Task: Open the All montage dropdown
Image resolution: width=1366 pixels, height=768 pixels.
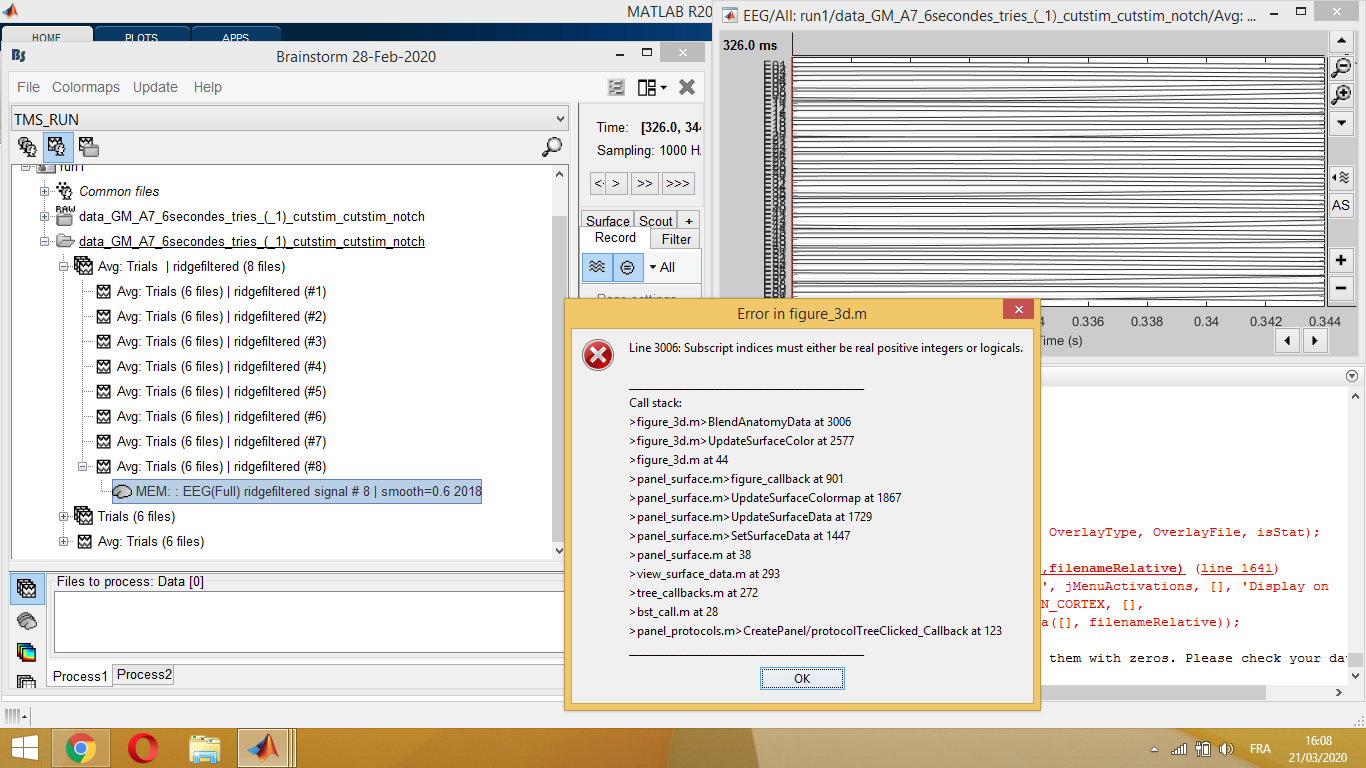Action: pyautogui.click(x=663, y=267)
